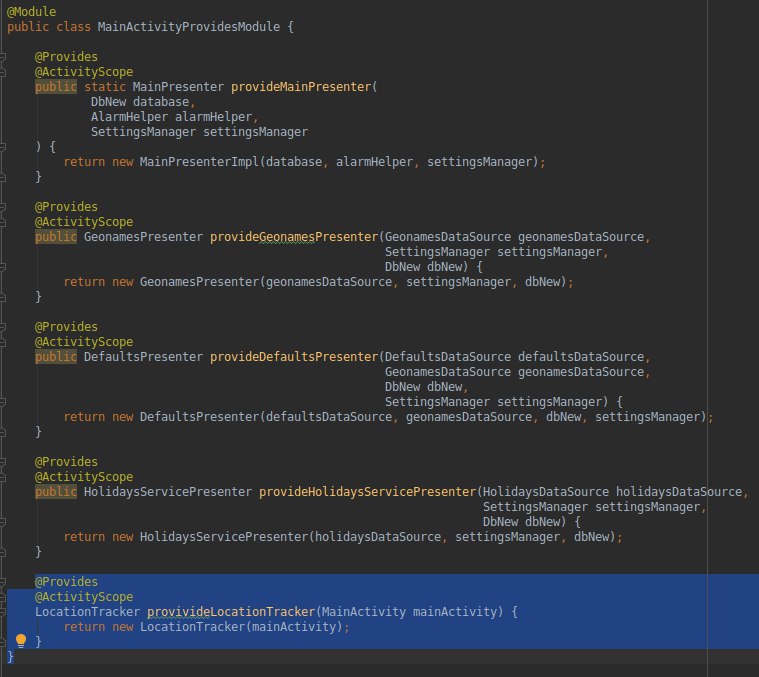Select the MainActivityProvidesModule class name

pyautogui.click(x=189, y=27)
